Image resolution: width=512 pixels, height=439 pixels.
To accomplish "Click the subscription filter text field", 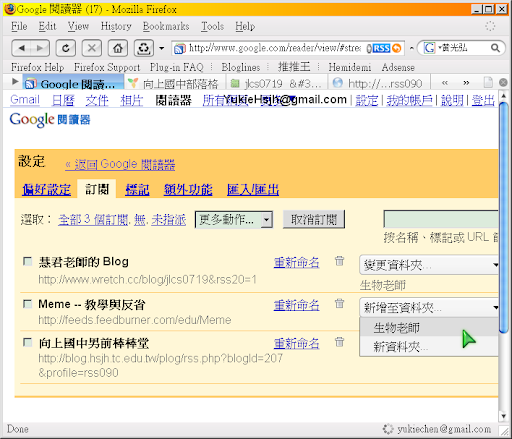I will point(441,219).
